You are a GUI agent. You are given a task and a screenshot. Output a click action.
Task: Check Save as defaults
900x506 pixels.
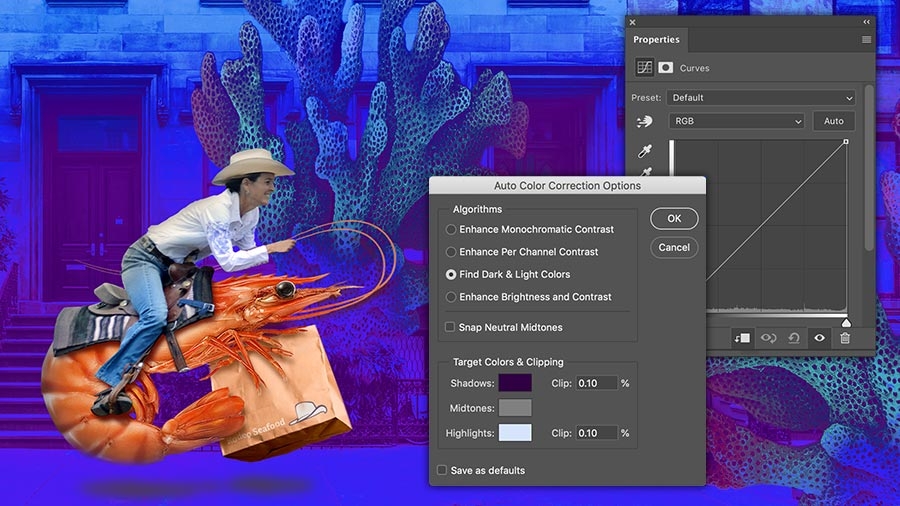point(442,470)
